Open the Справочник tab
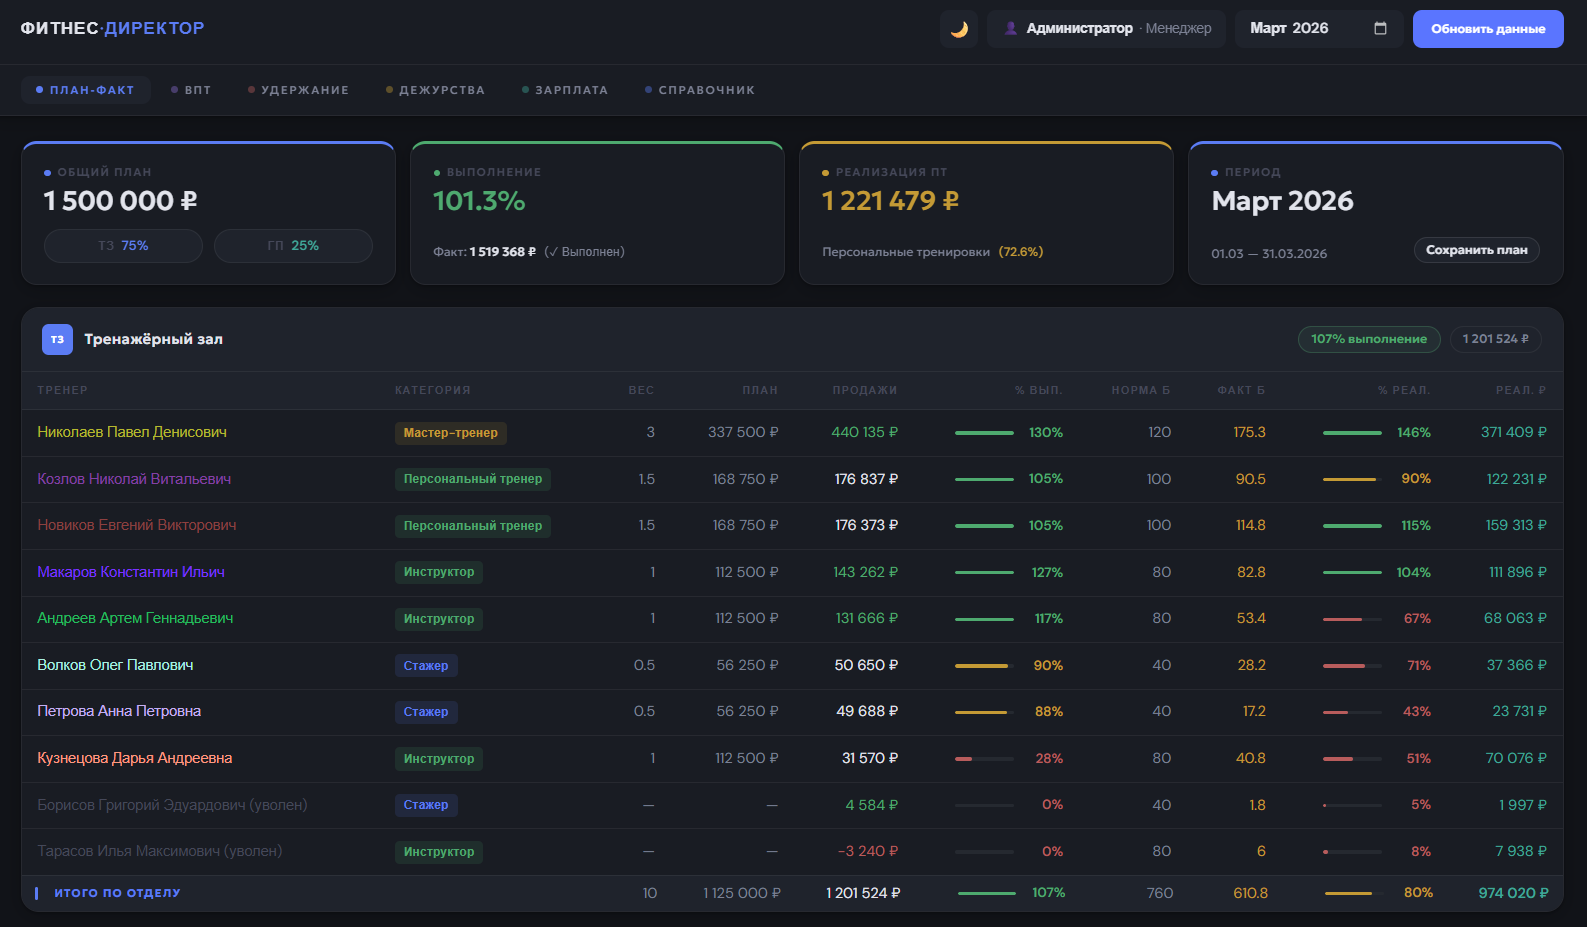 tap(700, 90)
